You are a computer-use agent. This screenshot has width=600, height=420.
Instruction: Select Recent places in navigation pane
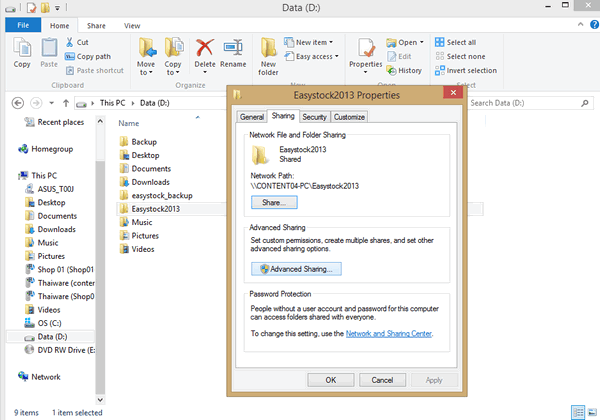[x=54, y=122]
